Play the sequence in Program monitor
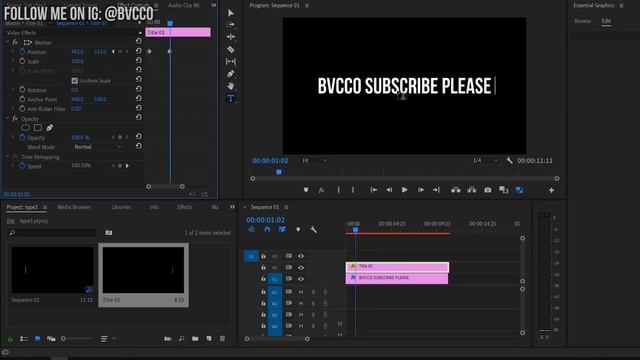The height and width of the screenshot is (360, 640). [404, 190]
